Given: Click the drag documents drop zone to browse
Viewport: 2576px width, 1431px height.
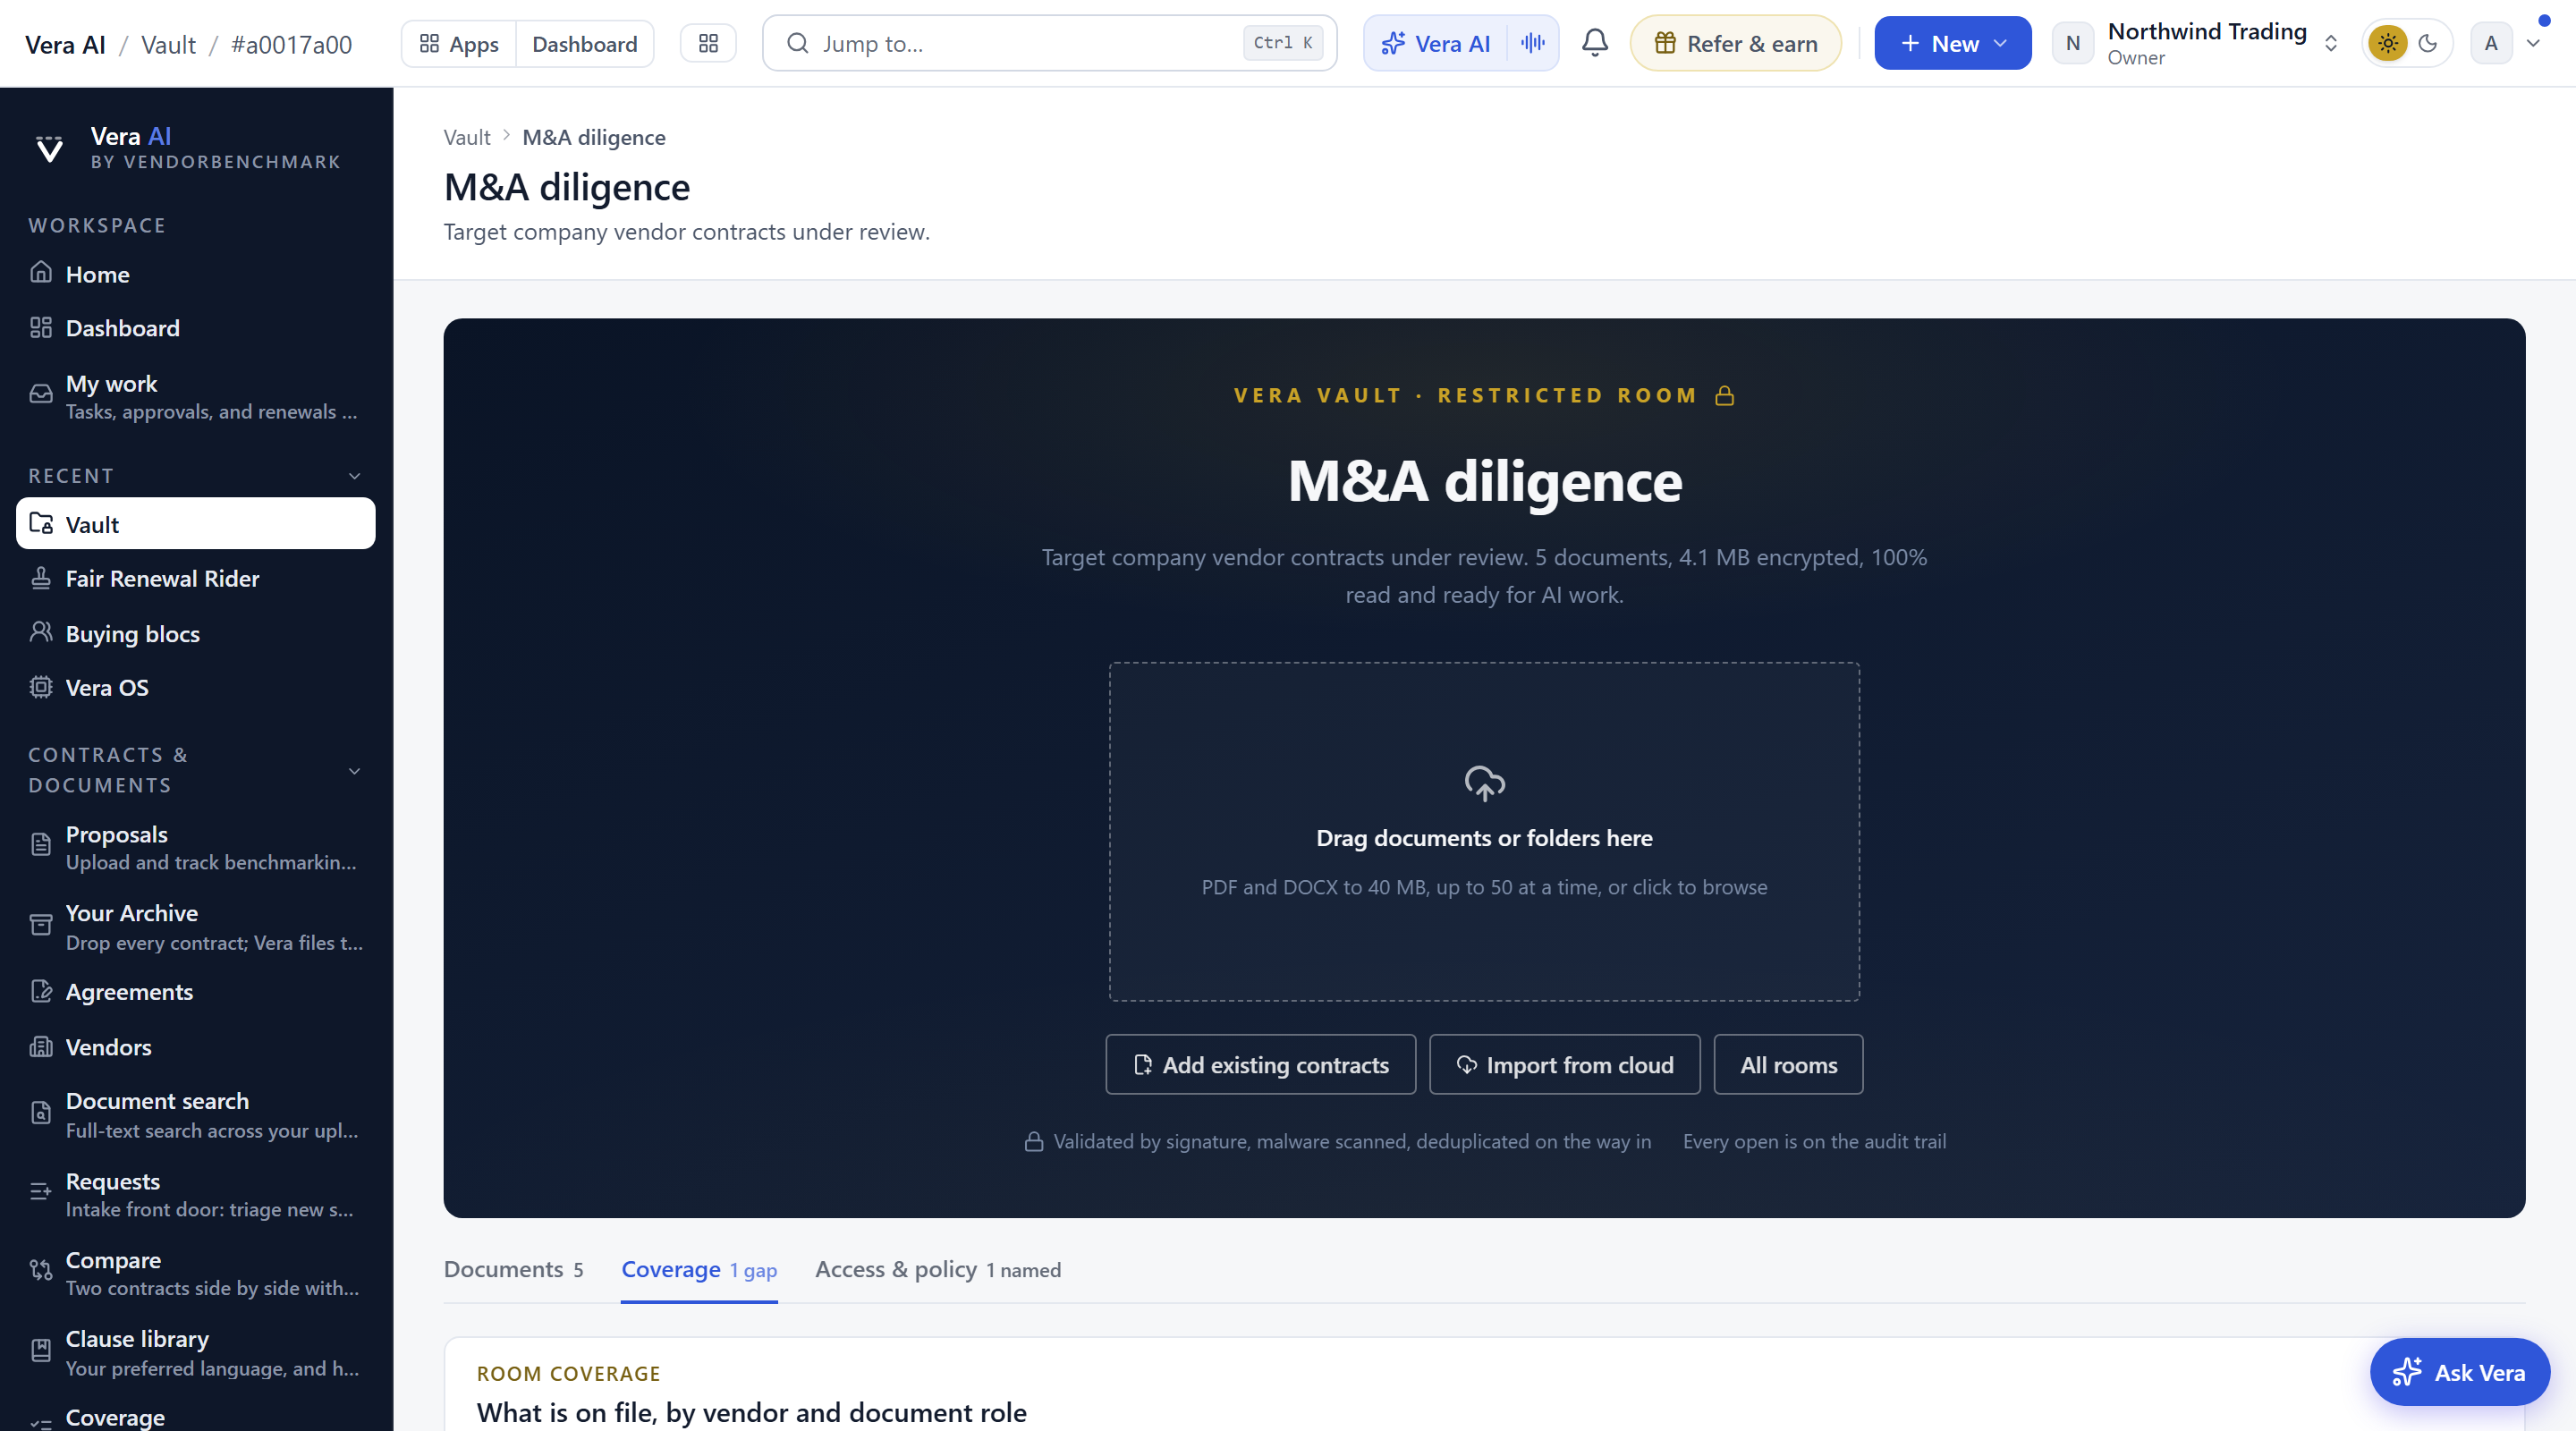Looking at the screenshot, I should tap(1484, 831).
